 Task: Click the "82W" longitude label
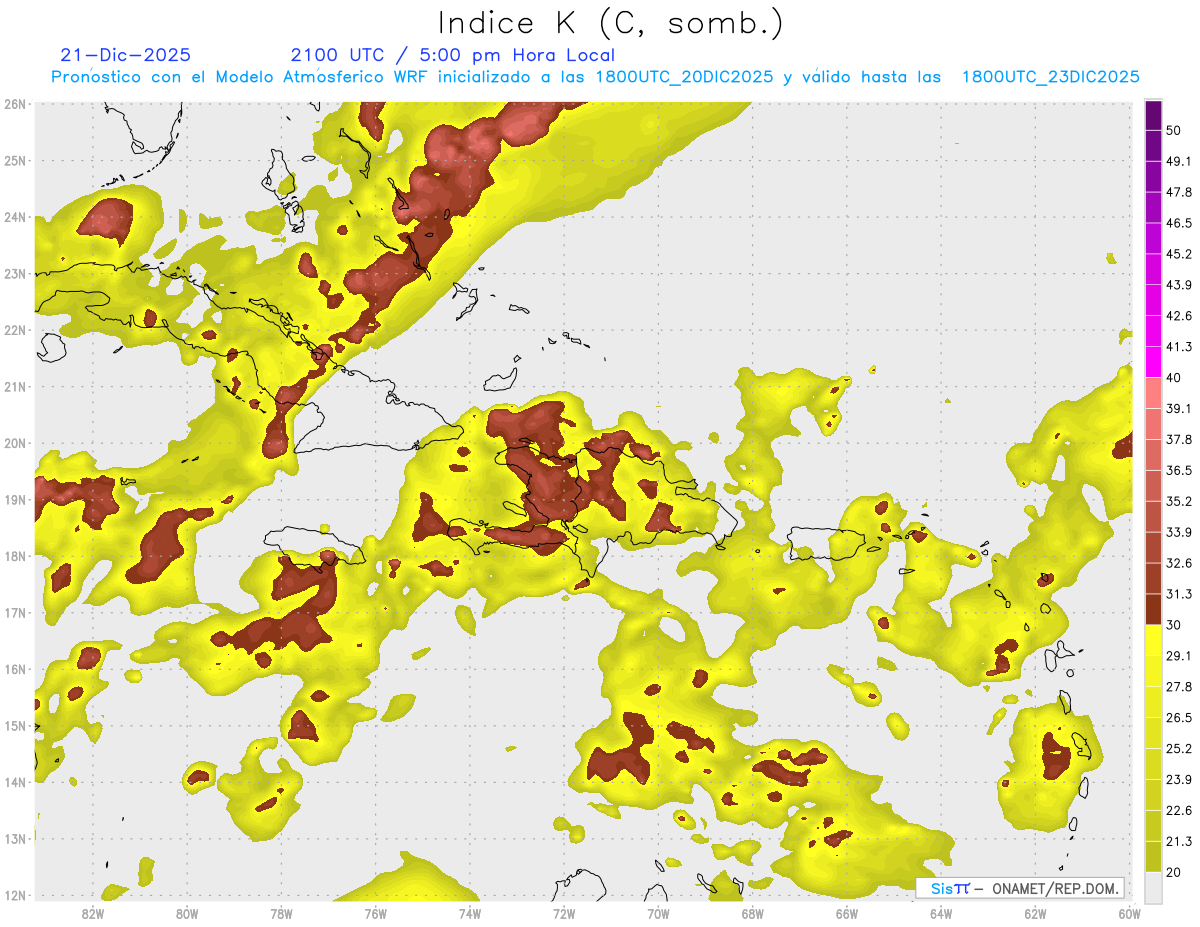point(93,913)
